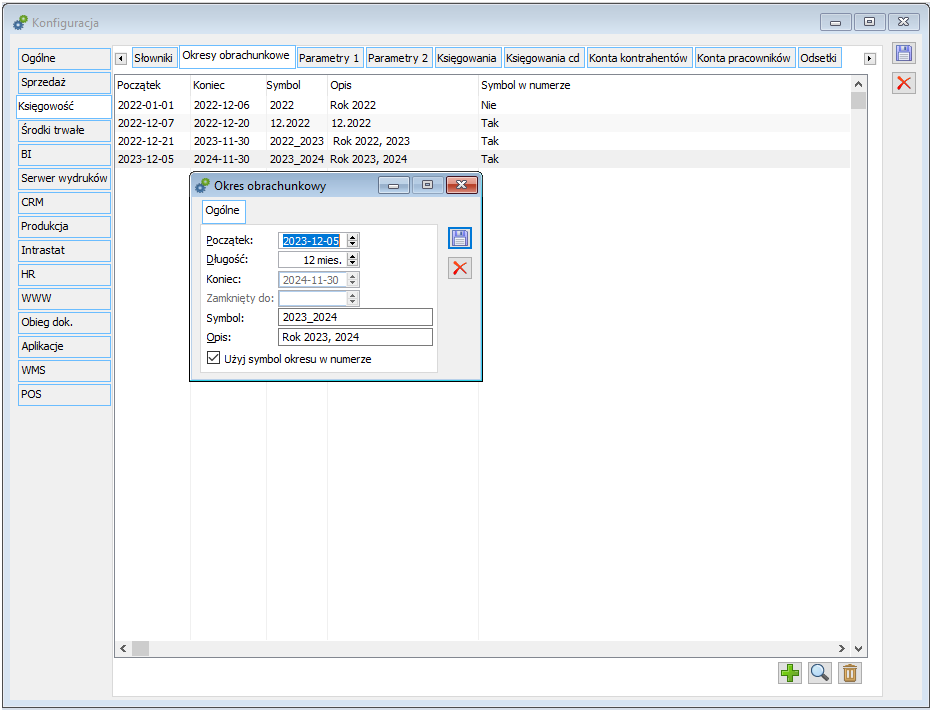Click the horizontal scrollbar thumb
Viewport: 932px width, 712px height.
pyautogui.click(x=140, y=648)
